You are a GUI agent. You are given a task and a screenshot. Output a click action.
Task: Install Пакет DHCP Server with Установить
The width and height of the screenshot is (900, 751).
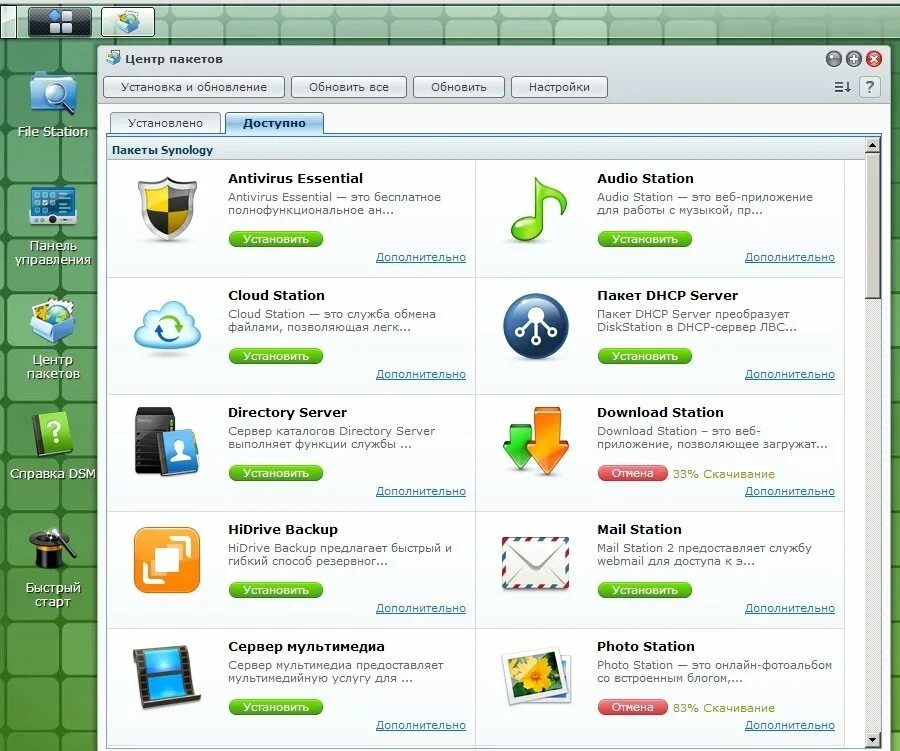point(645,356)
